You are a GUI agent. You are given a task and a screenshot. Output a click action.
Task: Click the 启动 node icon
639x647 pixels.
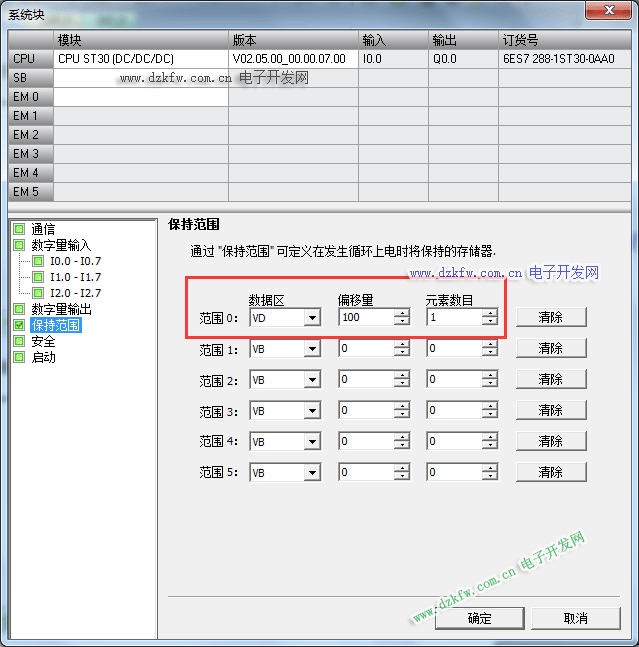(x=19, y=357)
